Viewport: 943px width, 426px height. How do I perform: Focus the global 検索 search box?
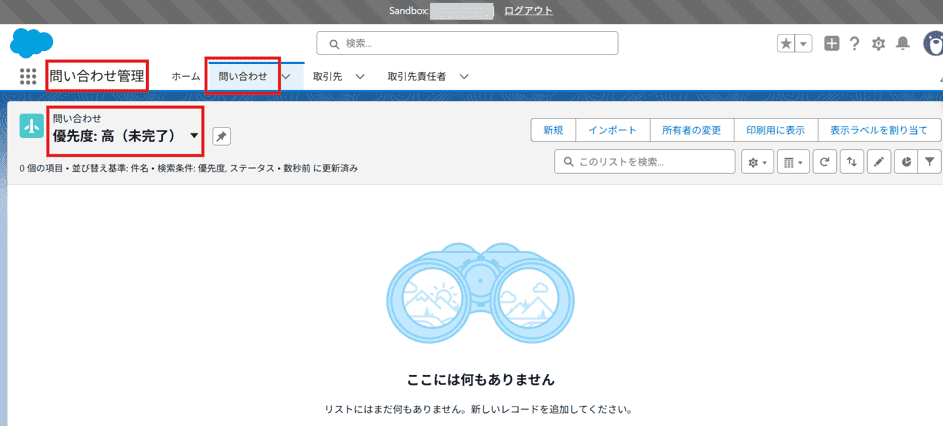pos(467,43)
